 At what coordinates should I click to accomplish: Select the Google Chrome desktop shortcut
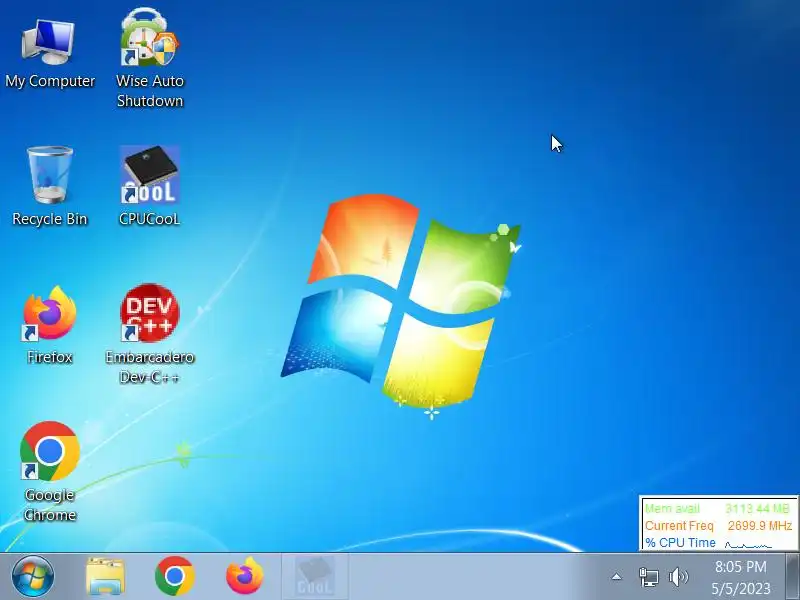point(49,471)
